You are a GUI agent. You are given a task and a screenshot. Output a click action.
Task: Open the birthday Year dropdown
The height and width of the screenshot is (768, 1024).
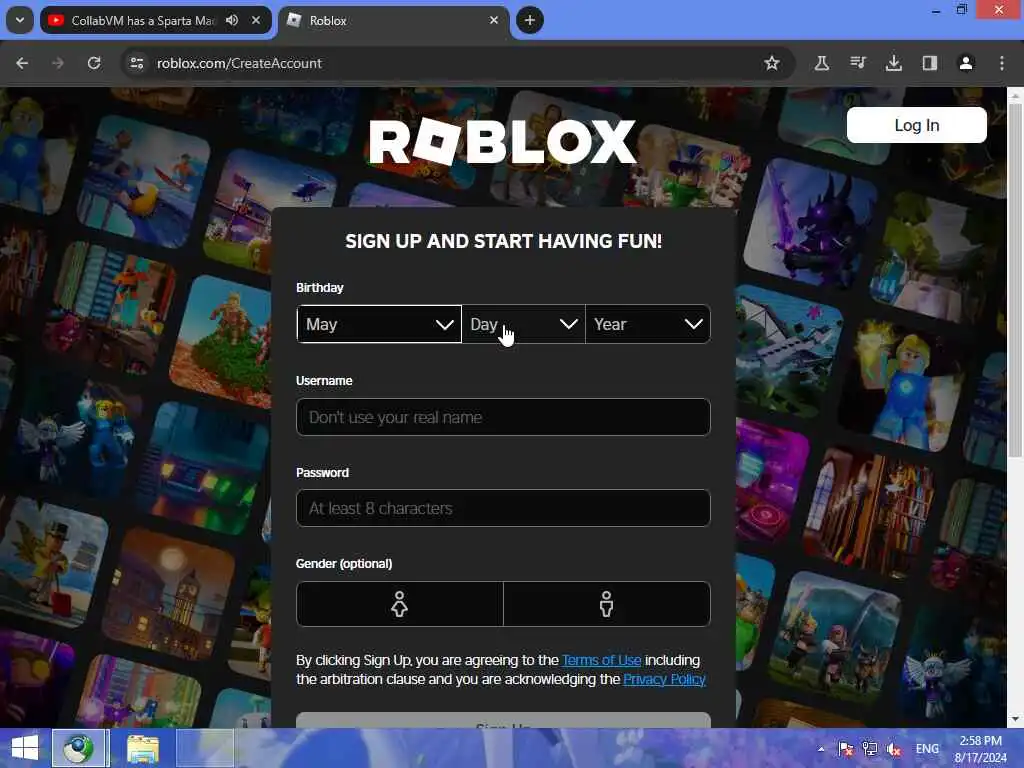pos(648,324)
